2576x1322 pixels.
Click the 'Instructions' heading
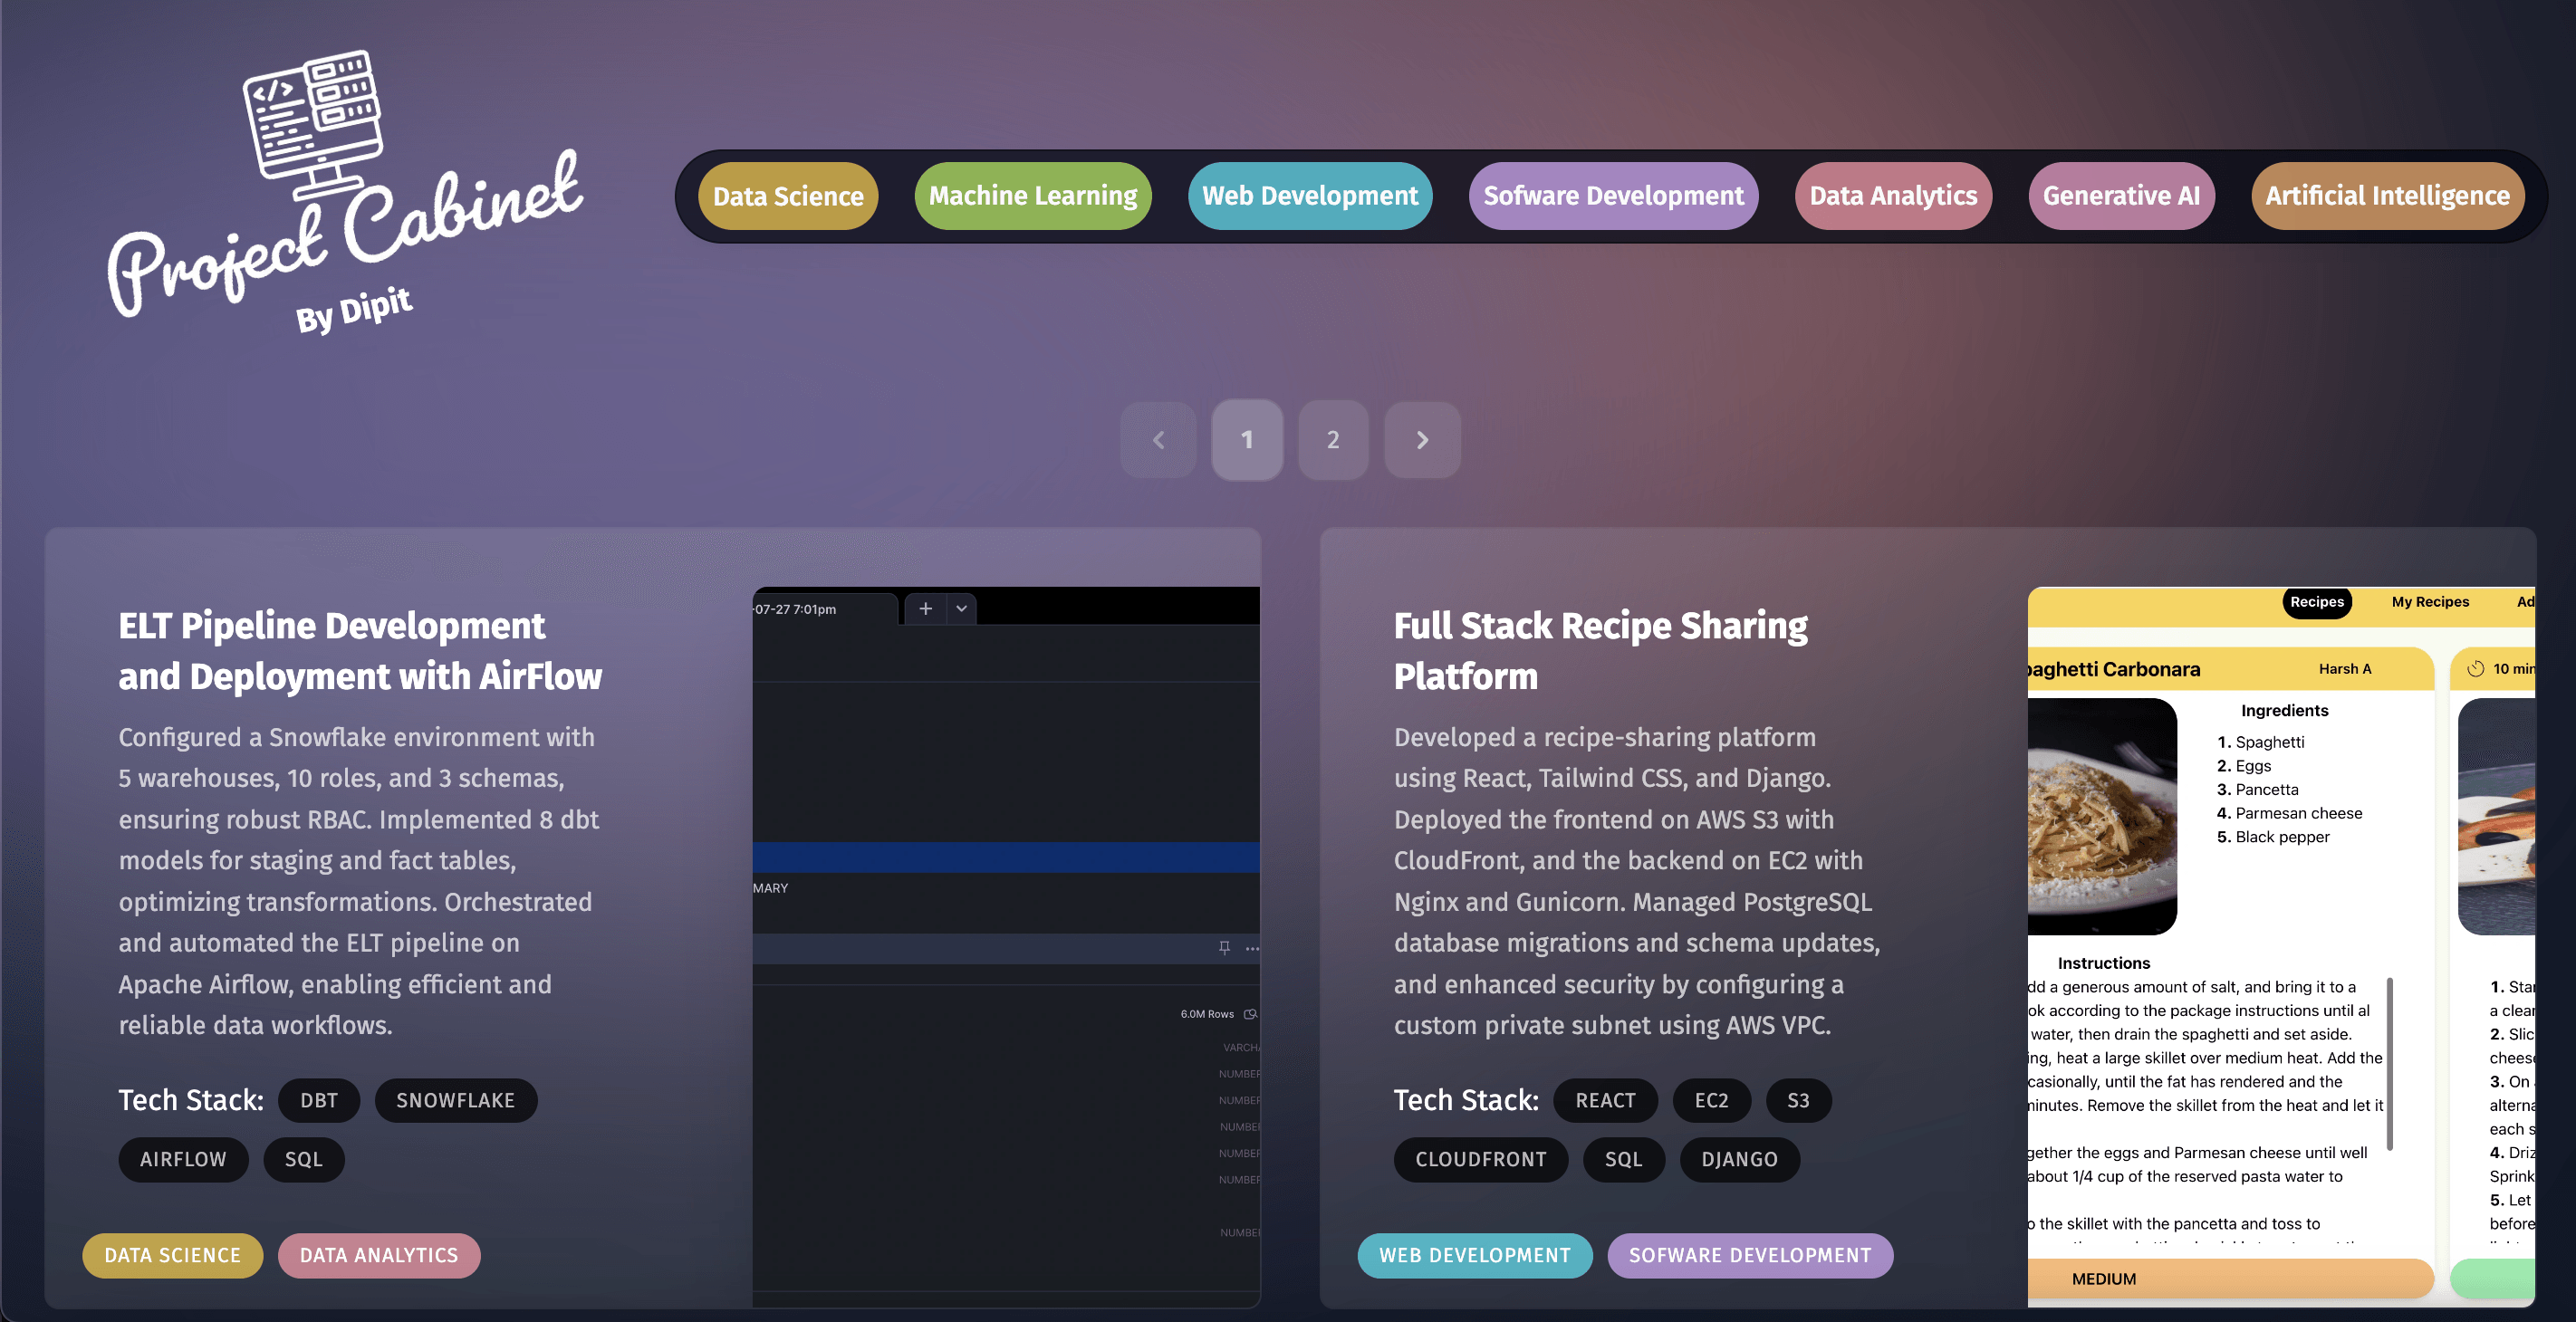click(2103, 963)
